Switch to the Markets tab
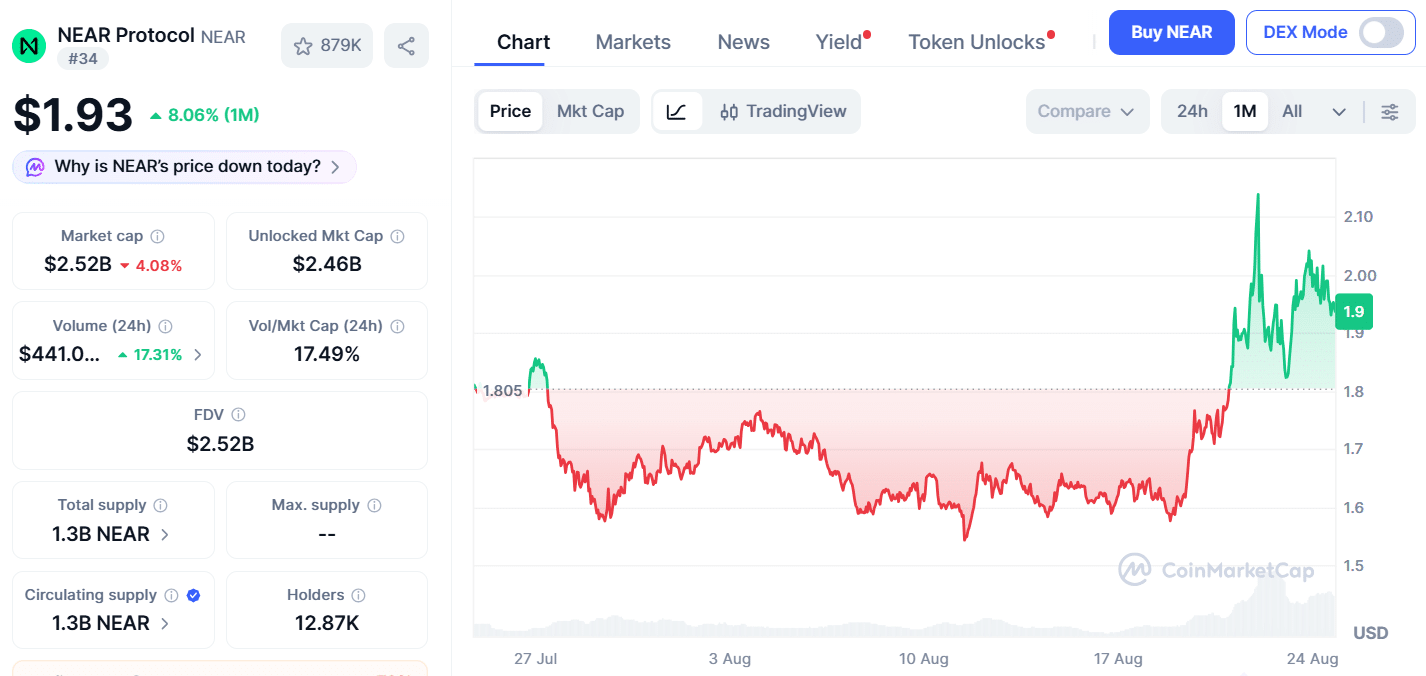1426x676 pixels. coord(633,42)
